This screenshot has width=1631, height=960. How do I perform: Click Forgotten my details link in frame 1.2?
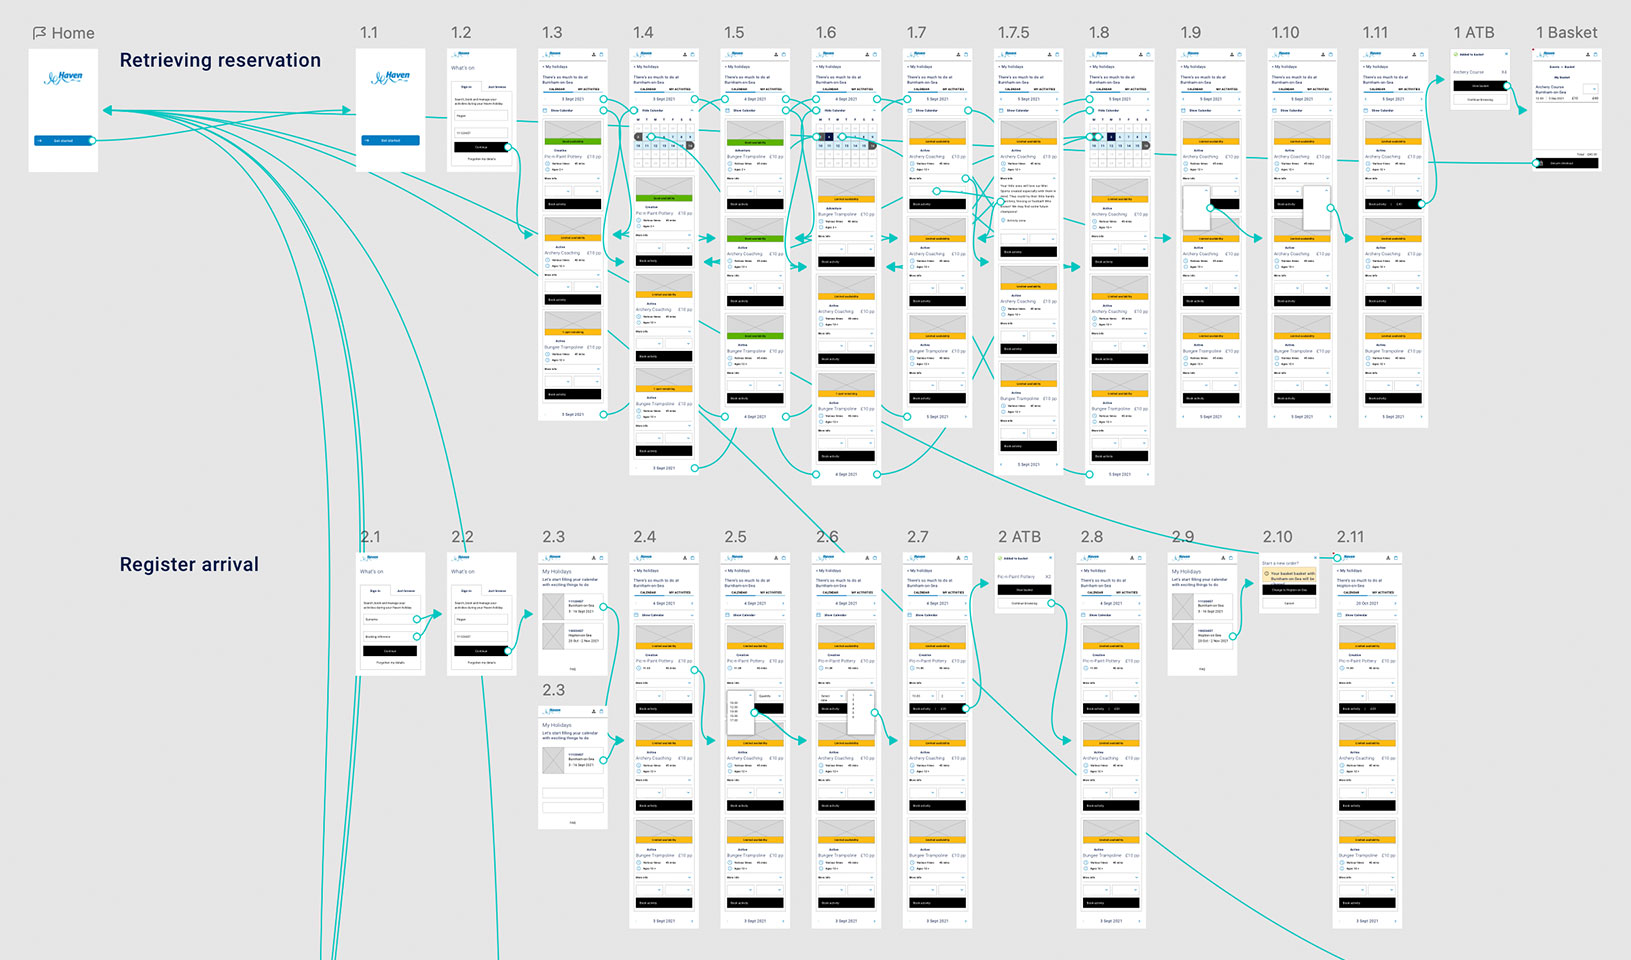click(481, 159)
